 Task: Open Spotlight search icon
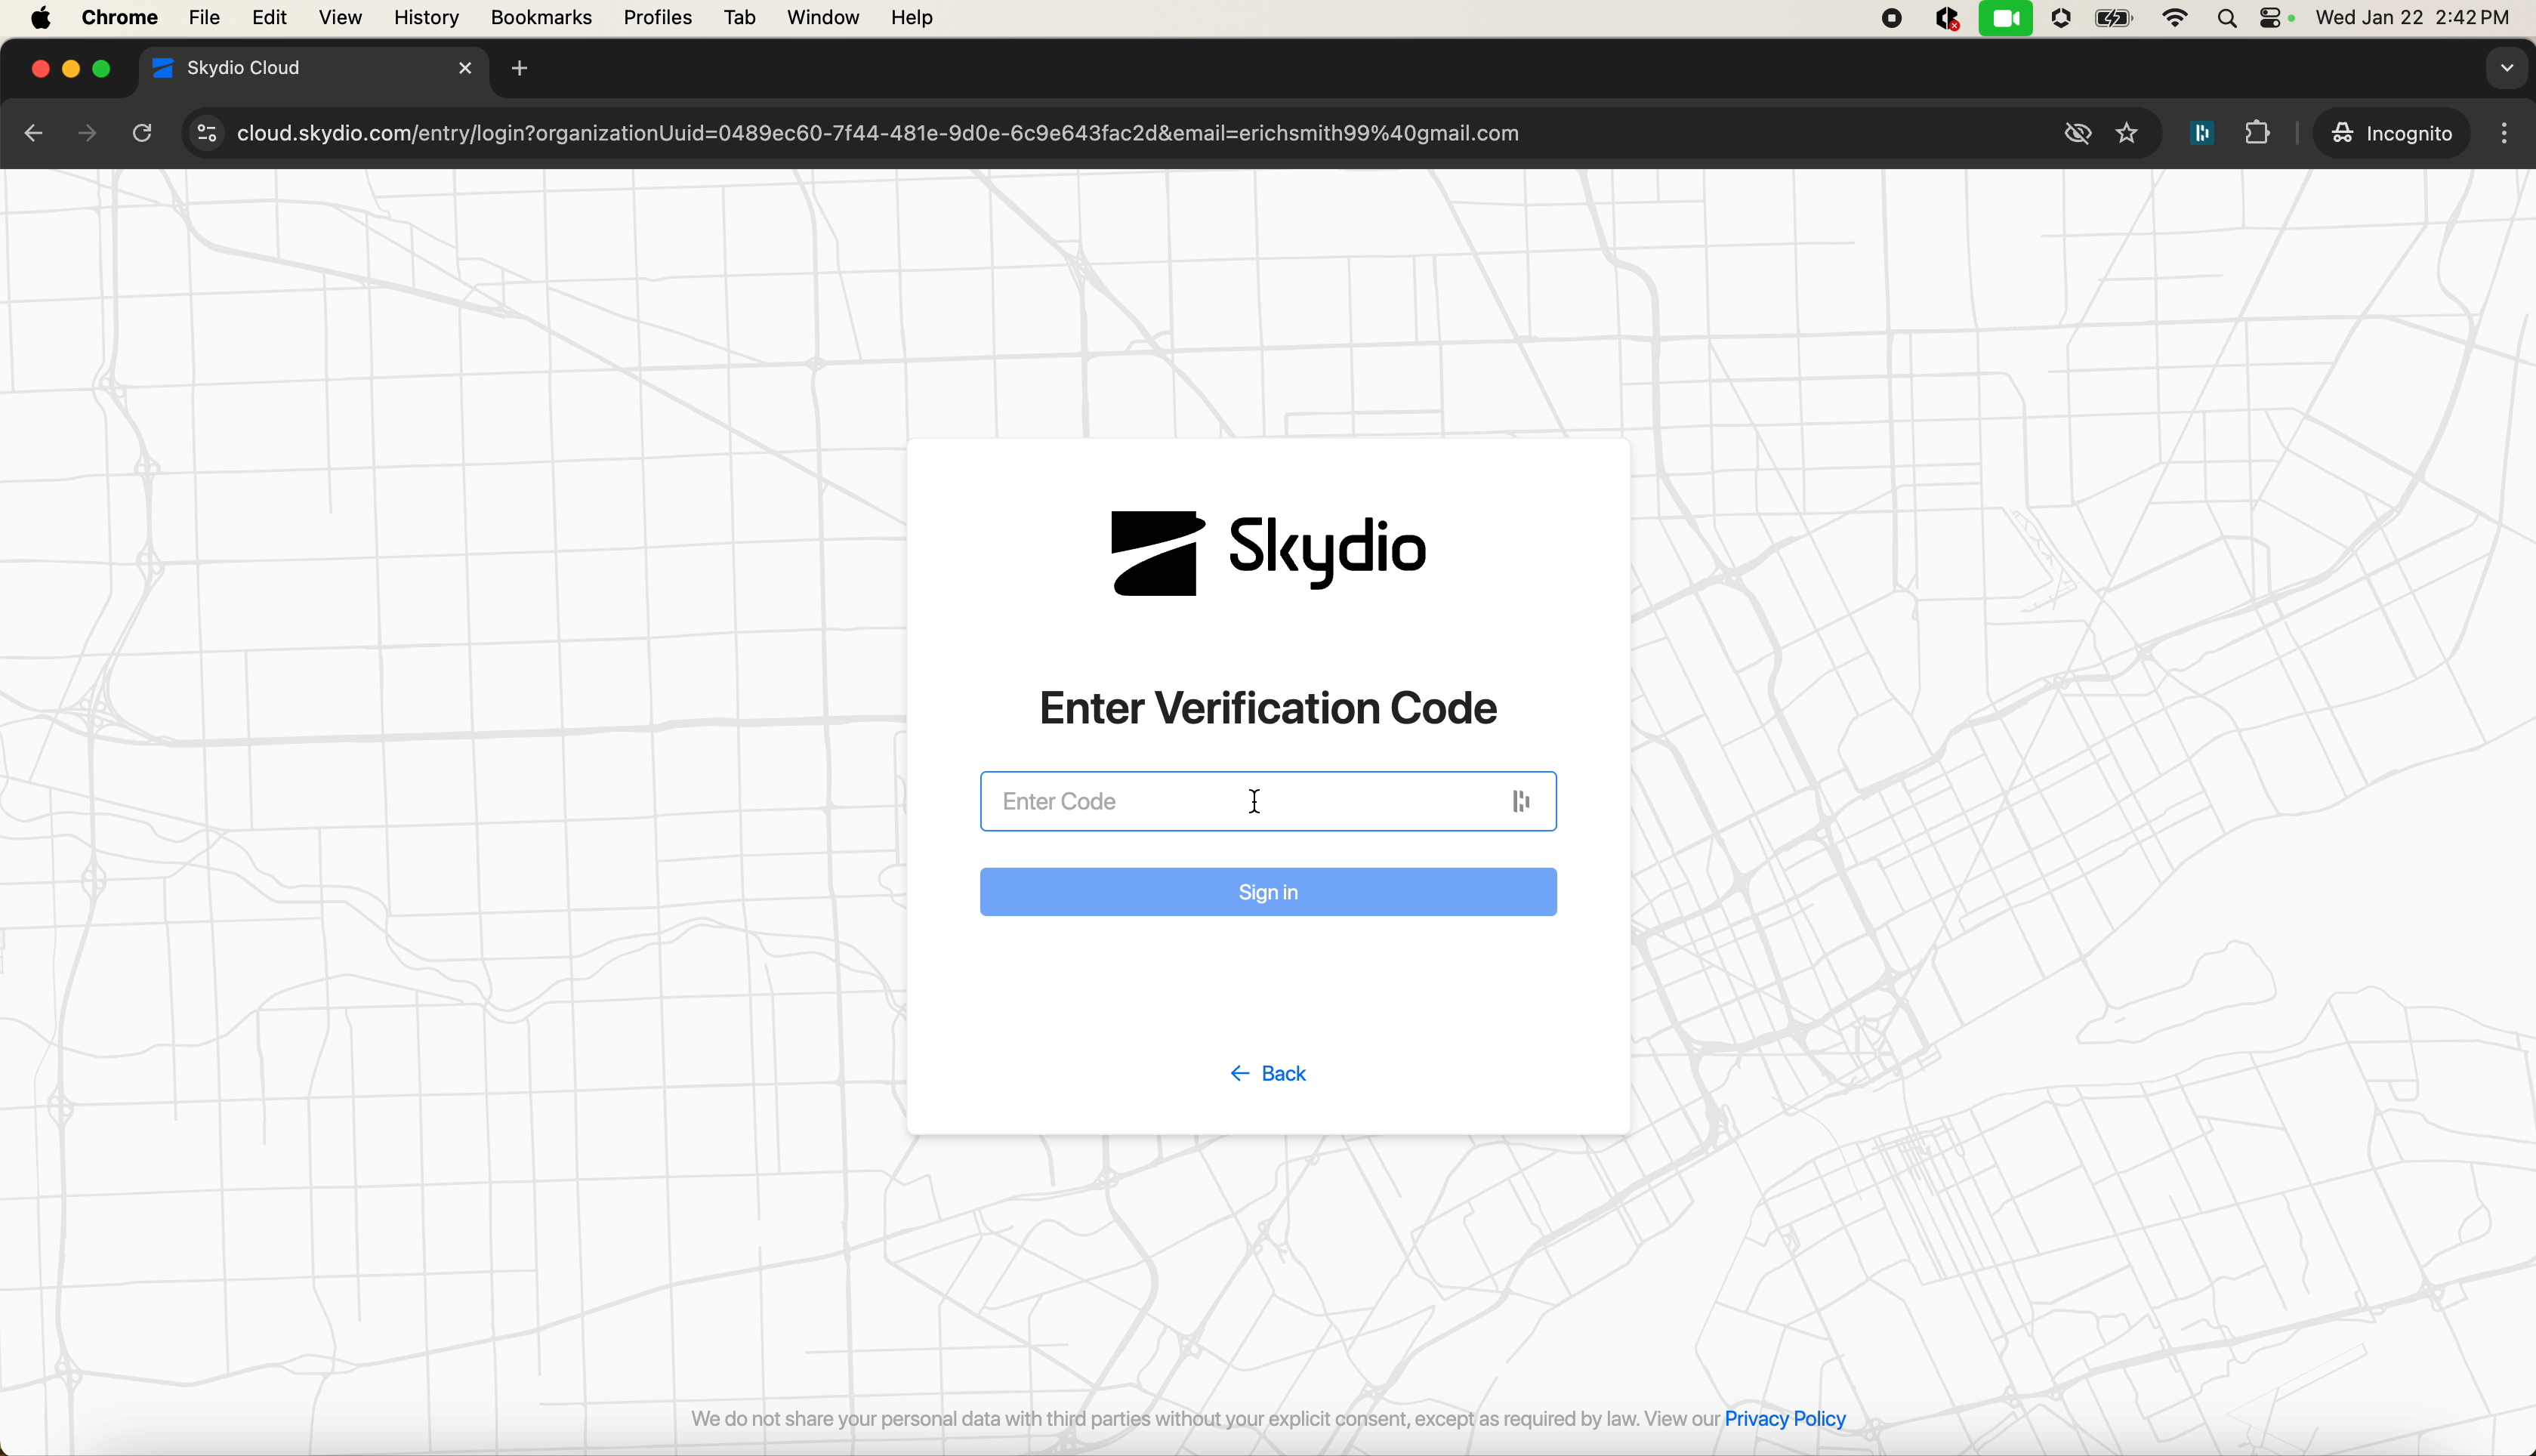2227,19
